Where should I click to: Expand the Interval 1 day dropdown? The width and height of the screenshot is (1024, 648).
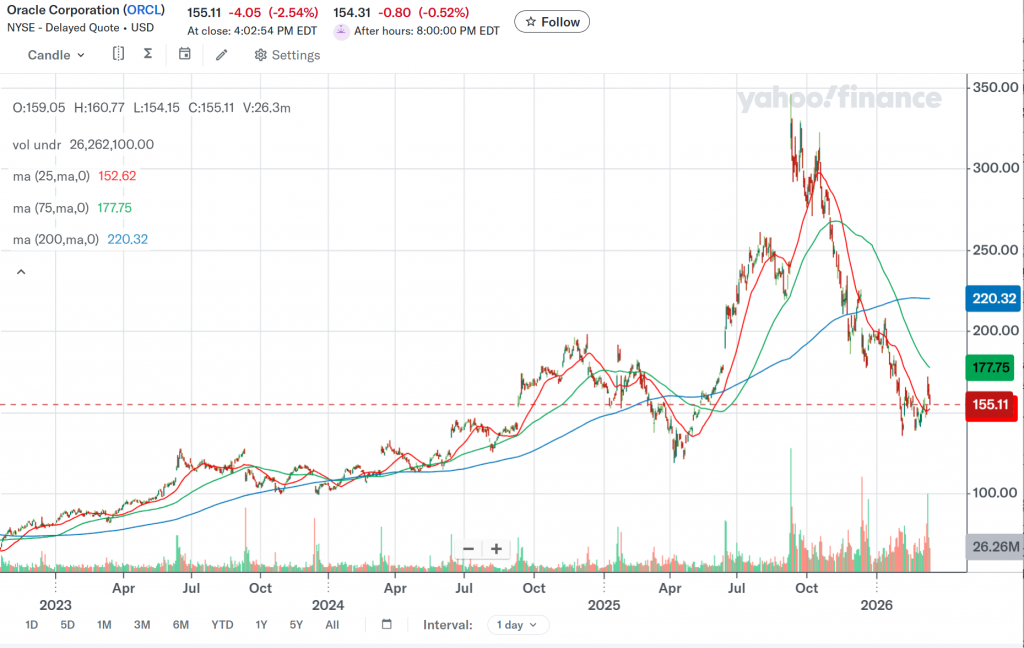518,624
